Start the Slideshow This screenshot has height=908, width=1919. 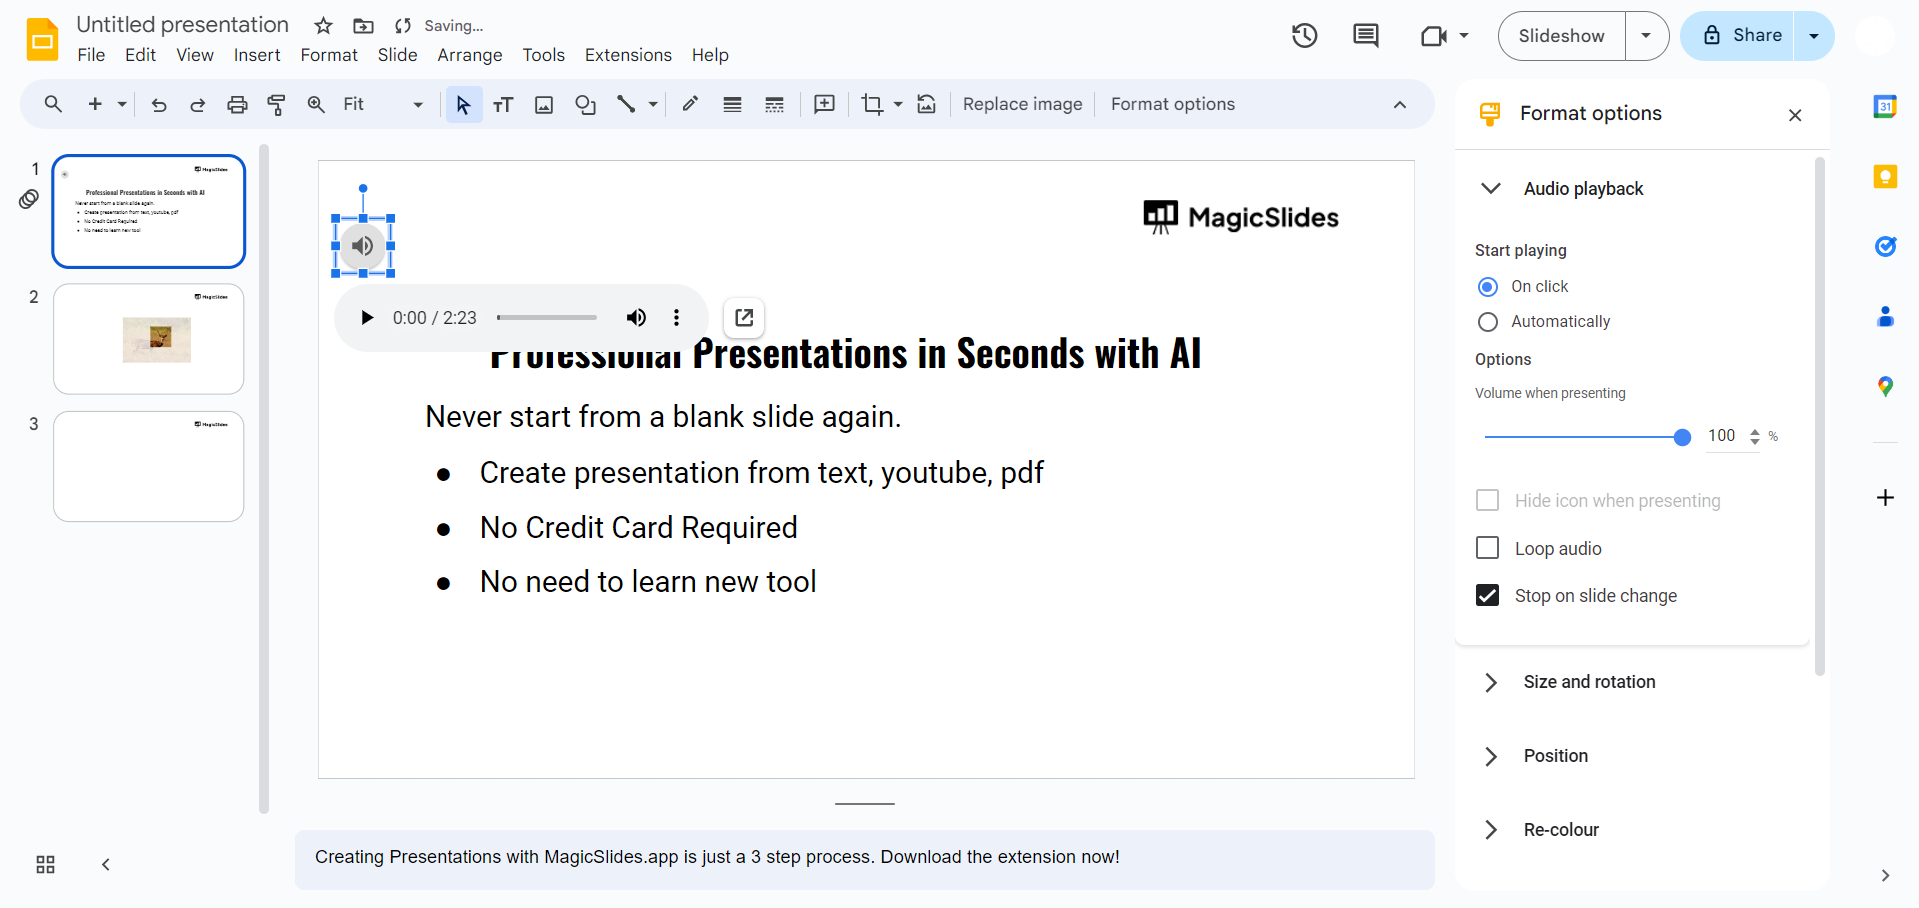[x=1561, y=36]
